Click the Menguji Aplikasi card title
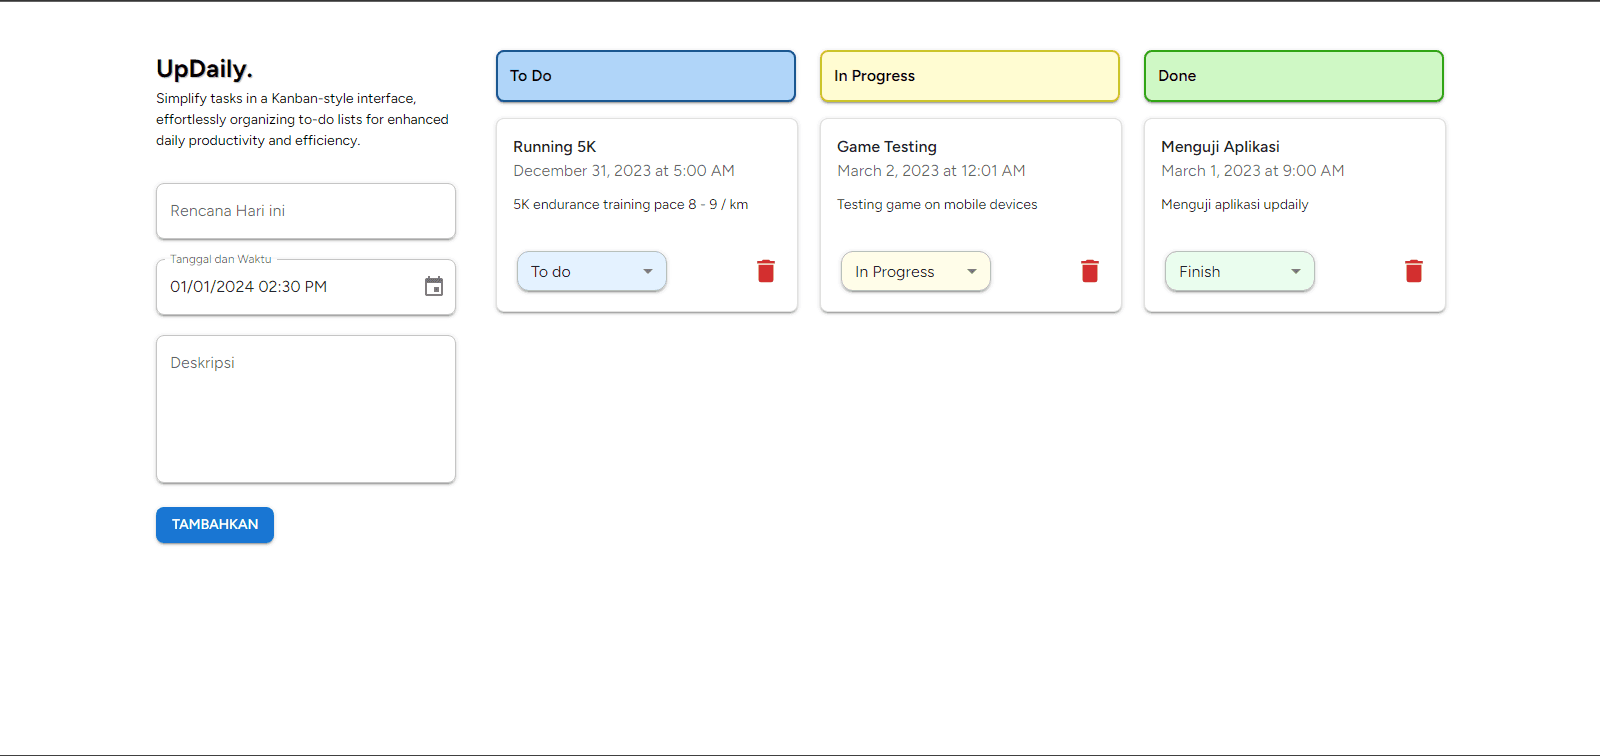The image size is (1600, 756). click(1220, 147)
